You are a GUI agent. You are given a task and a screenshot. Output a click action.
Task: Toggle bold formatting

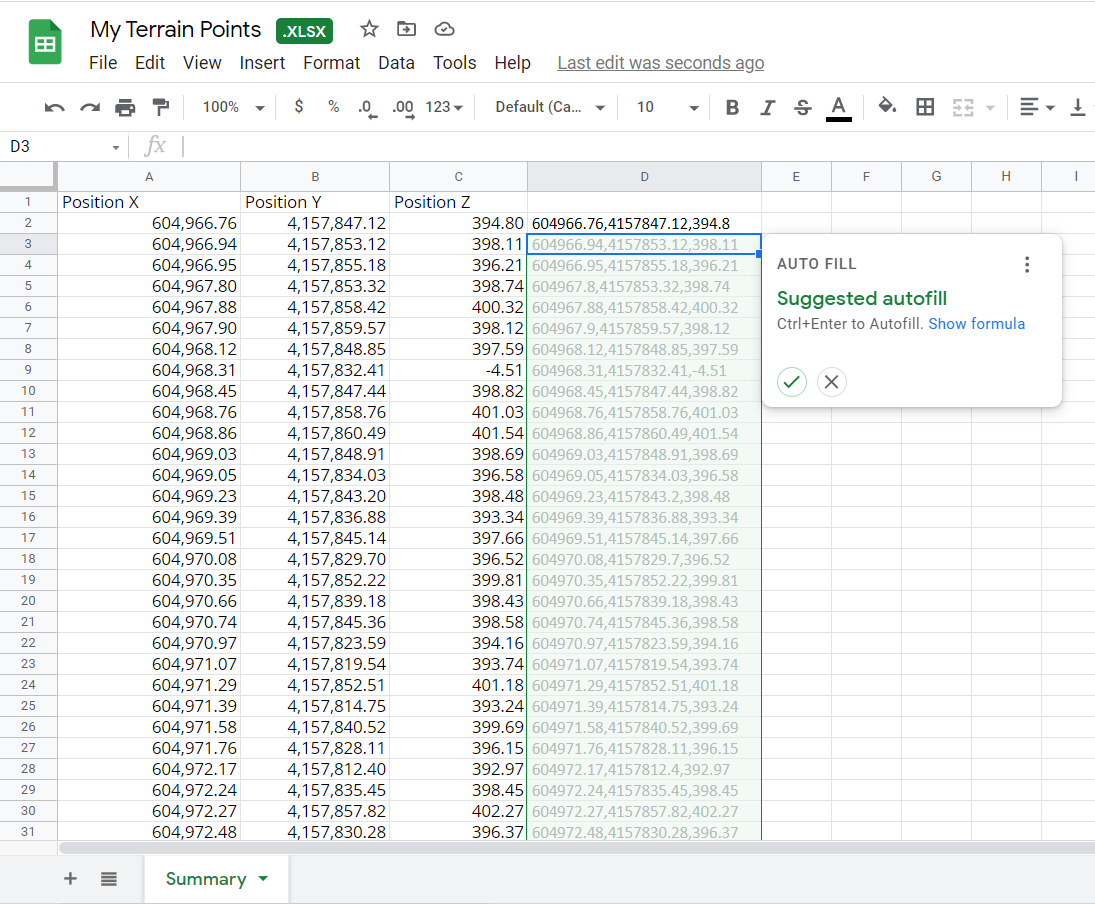(733, 108)
